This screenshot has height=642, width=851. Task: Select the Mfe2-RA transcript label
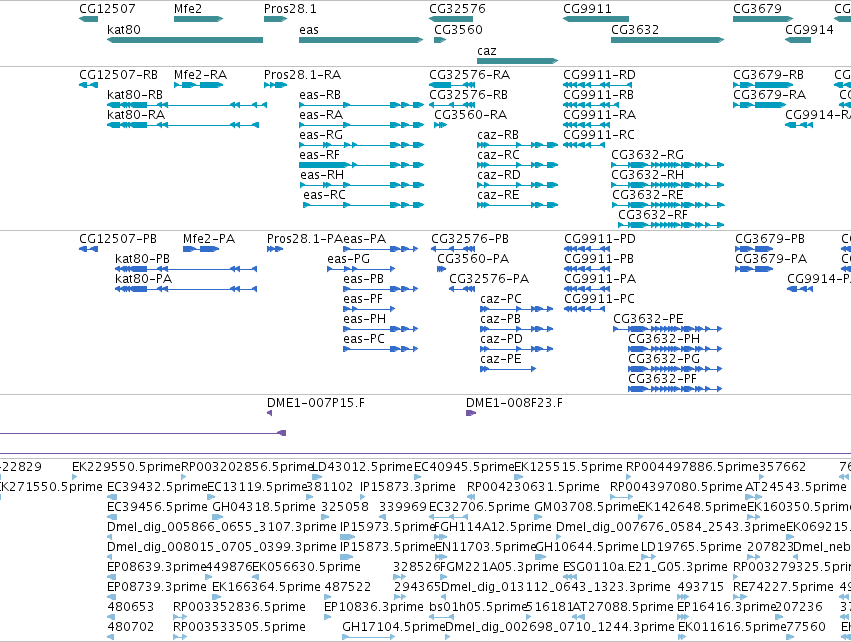click(x=200, y=74)
